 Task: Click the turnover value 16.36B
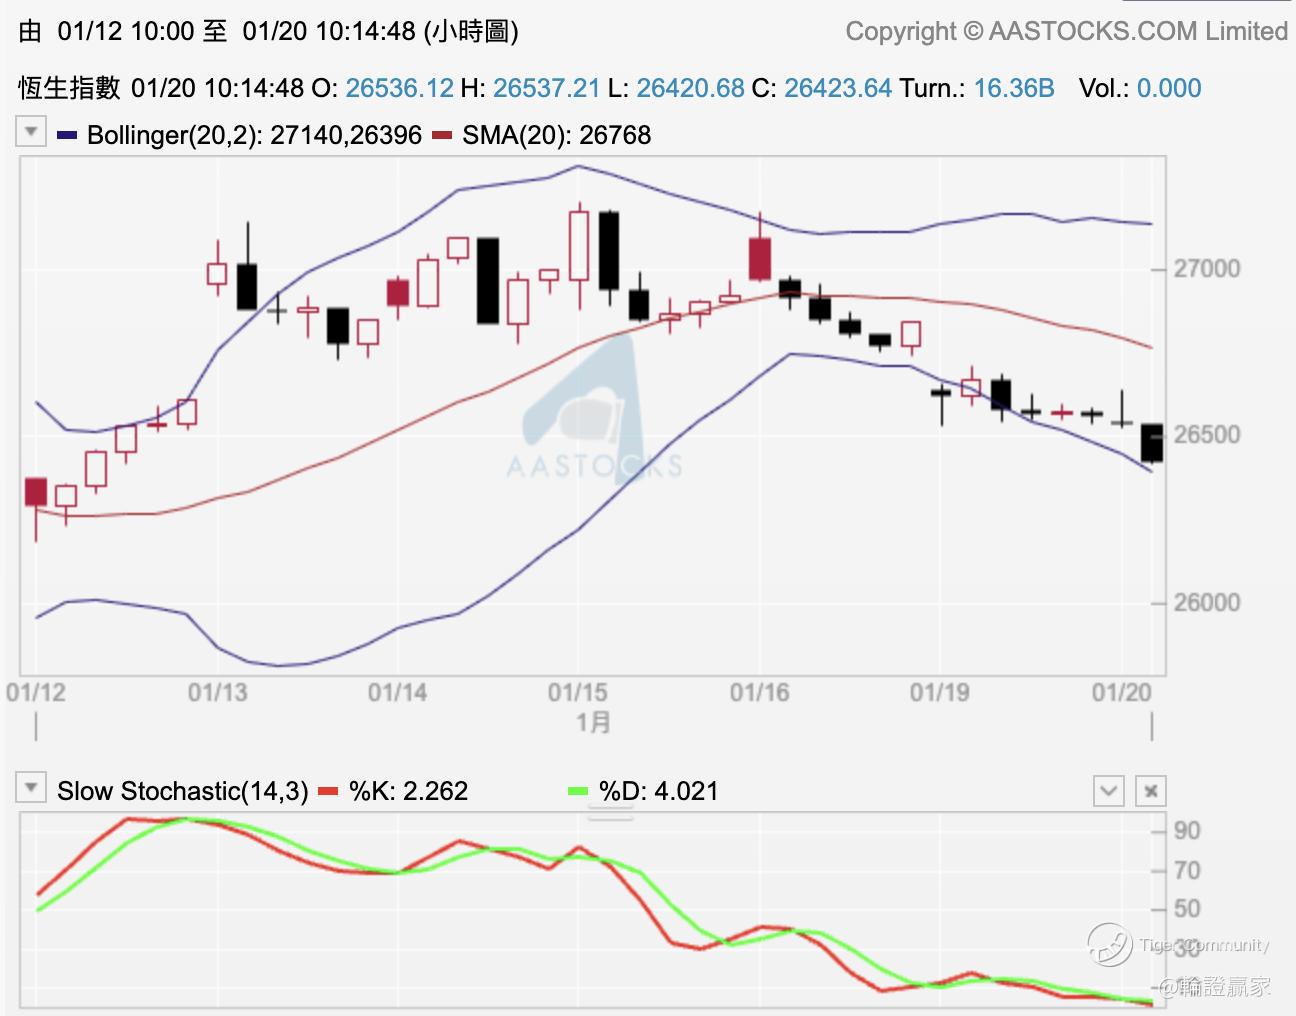point(1014,88)
